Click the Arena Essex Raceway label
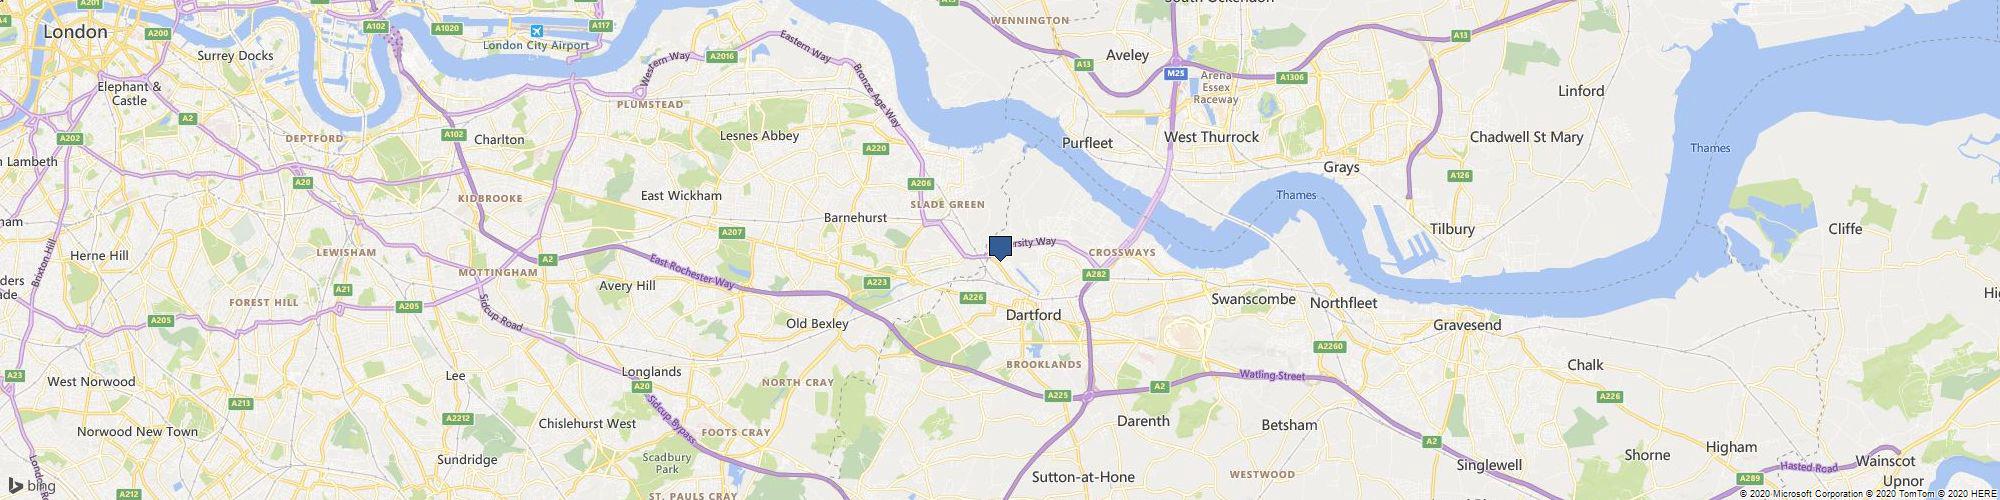This screenshot has width=2000, height=500. point(1217,87)
